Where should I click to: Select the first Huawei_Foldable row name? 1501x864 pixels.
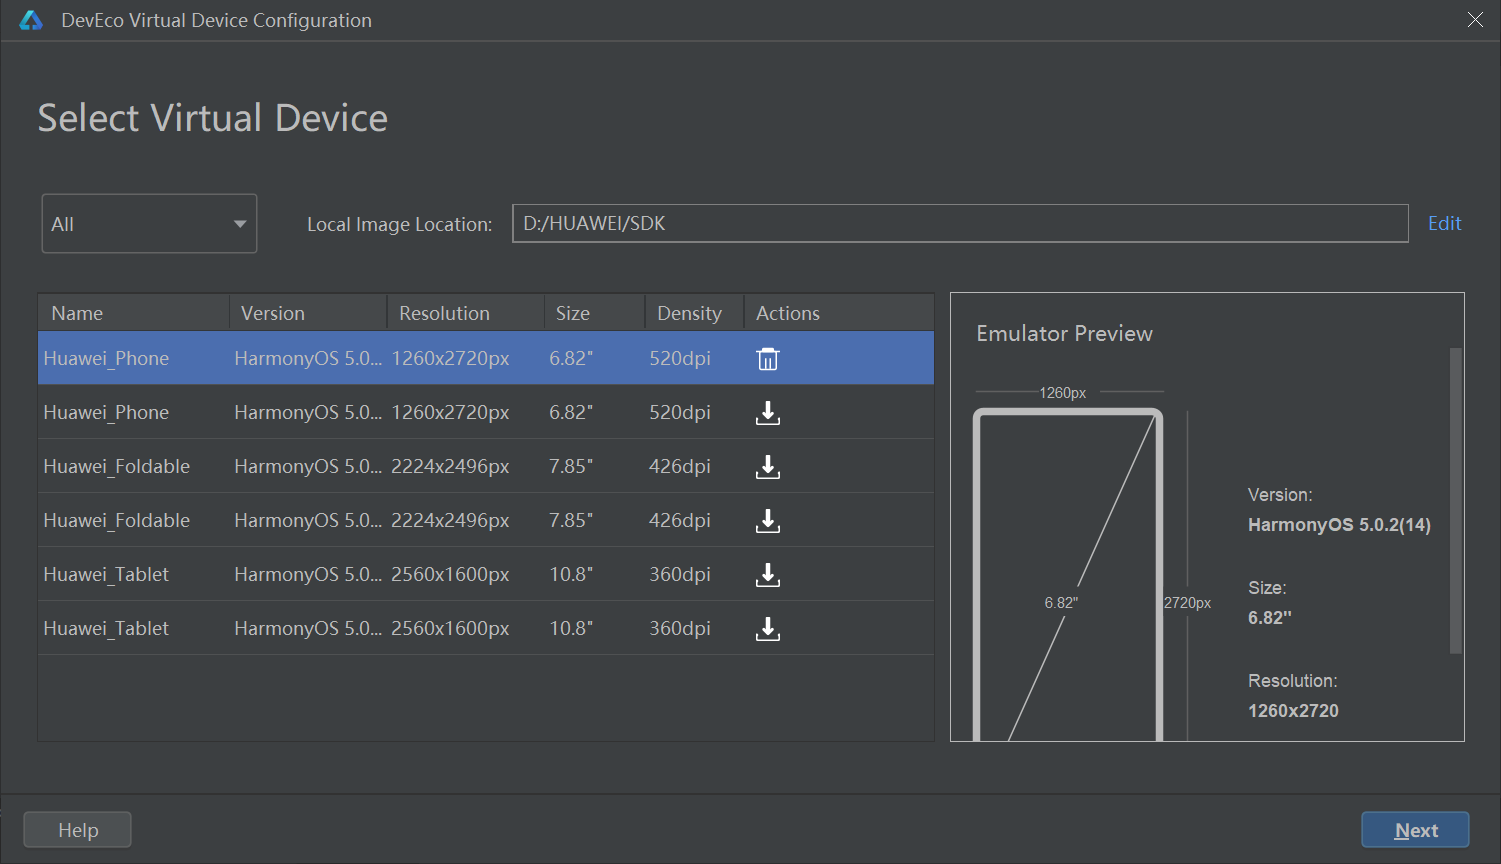click(117, 467)
